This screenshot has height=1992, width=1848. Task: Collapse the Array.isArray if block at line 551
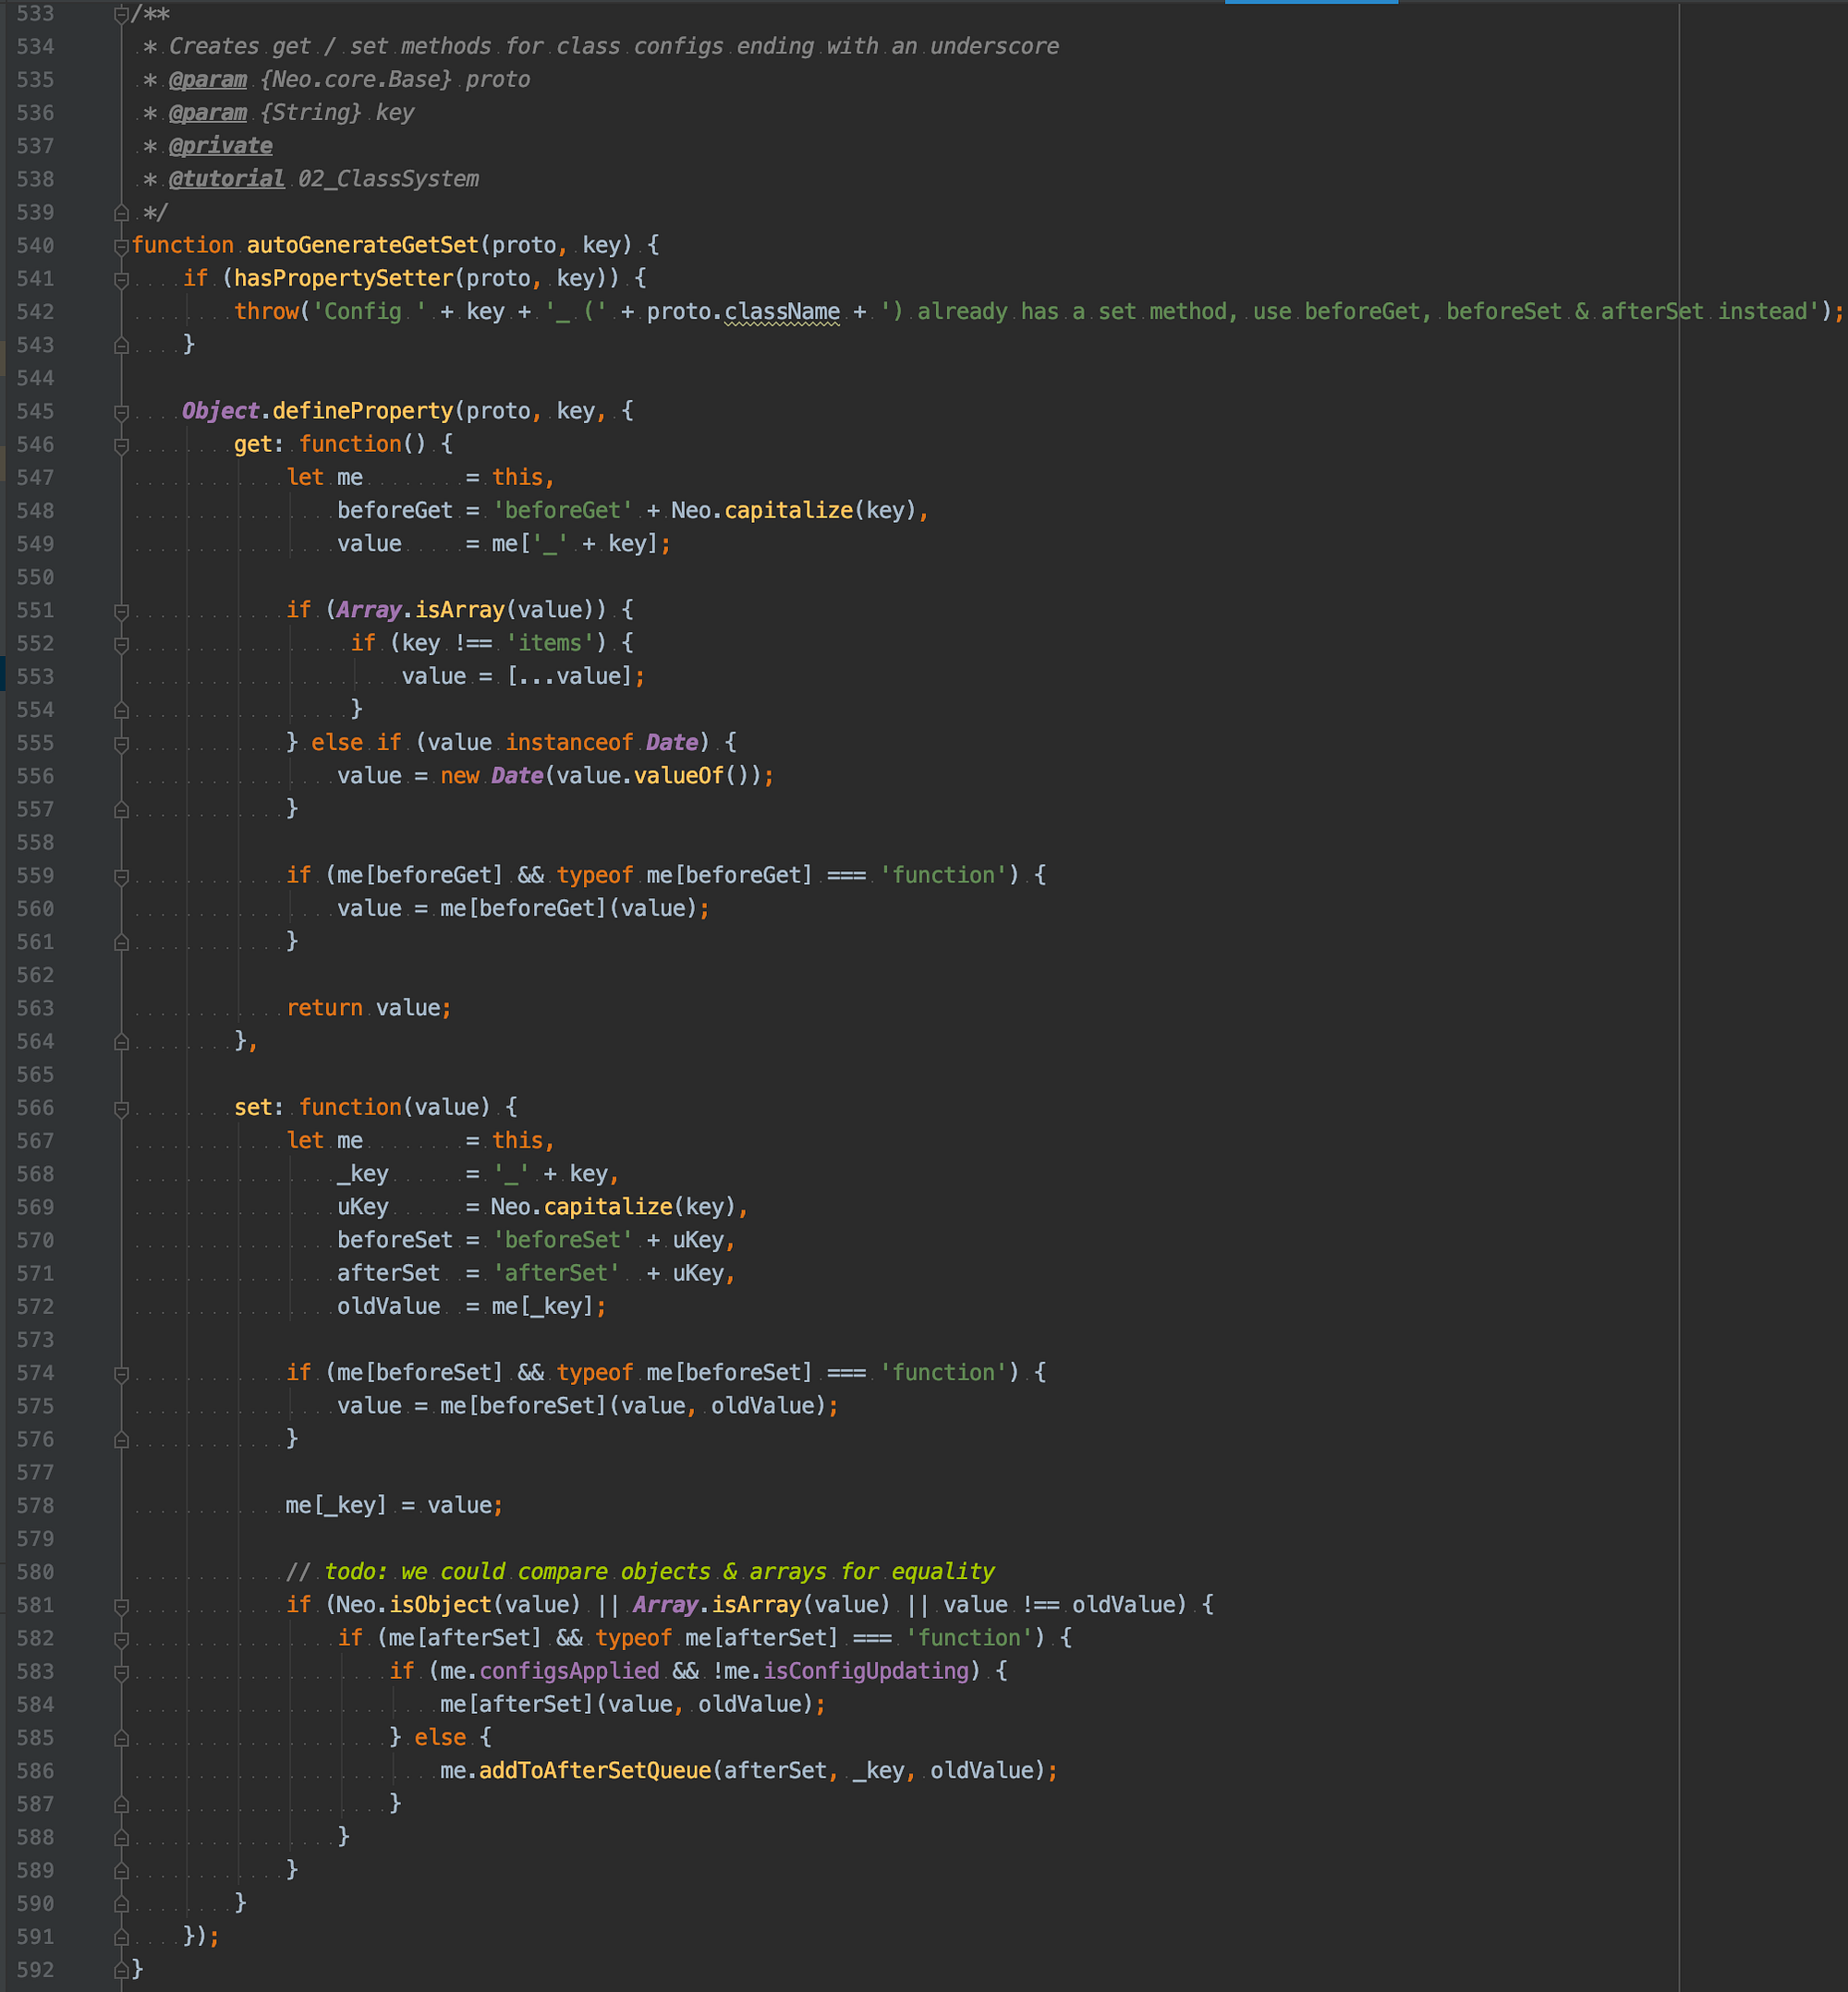click(x=120, y=610)
